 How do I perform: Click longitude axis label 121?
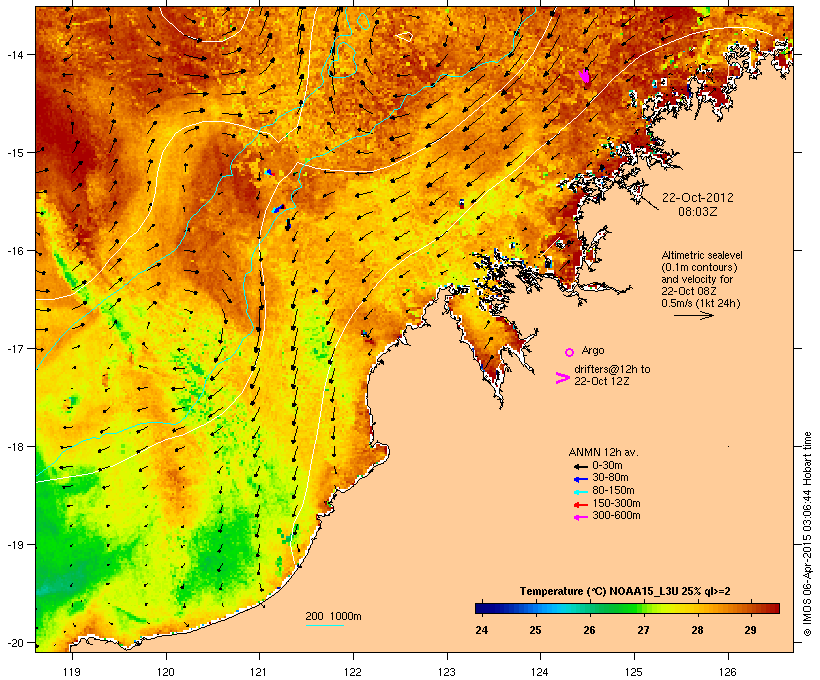259,672
